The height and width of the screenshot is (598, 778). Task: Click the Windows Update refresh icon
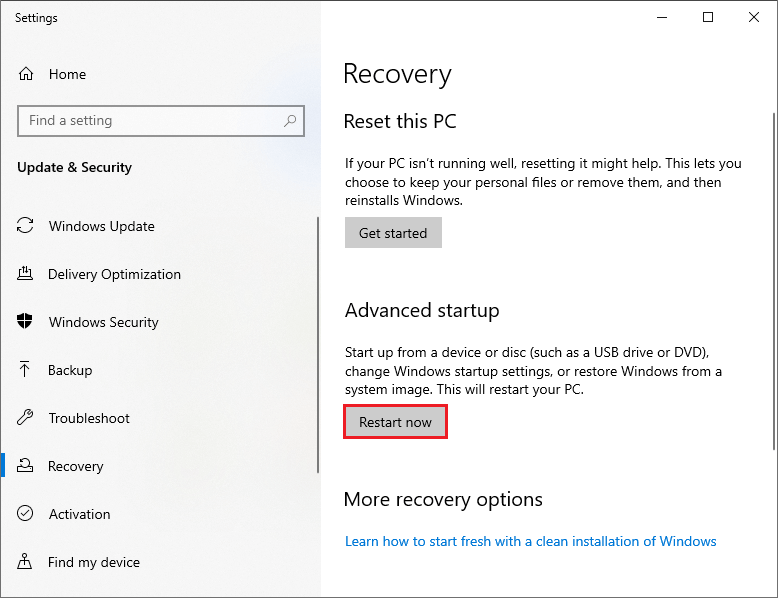click(25, 225)
